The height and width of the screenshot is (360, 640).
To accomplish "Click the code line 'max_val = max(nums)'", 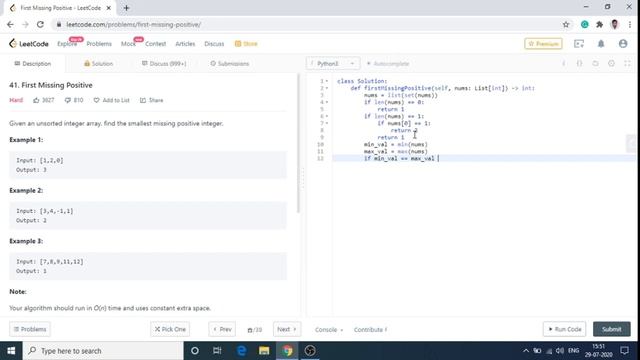I will (396, 151).
